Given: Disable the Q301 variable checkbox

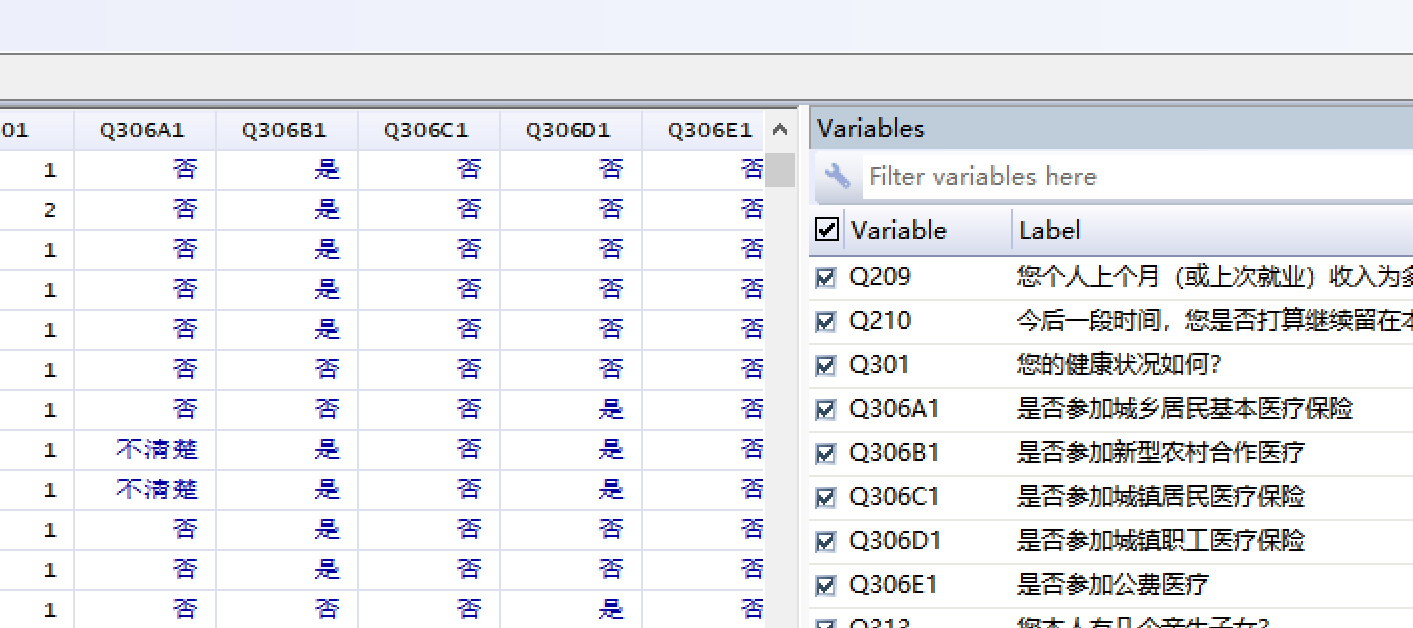Looking at the screenshot, I should [x=826, y=365].
